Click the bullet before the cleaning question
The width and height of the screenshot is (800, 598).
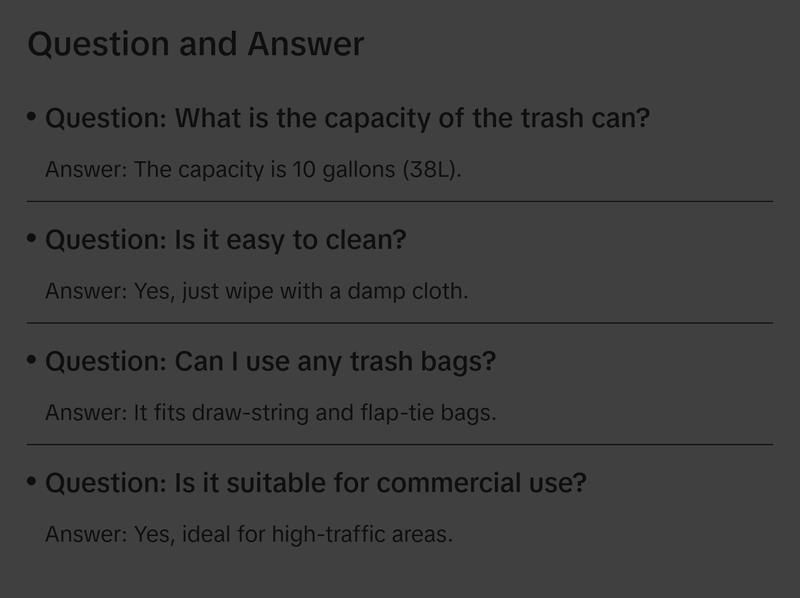(x=32, y=239)
